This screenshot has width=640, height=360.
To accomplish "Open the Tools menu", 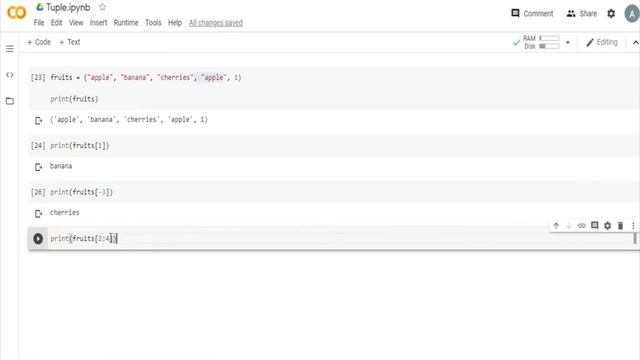I will pyautogui.click(x=153, y=22).
